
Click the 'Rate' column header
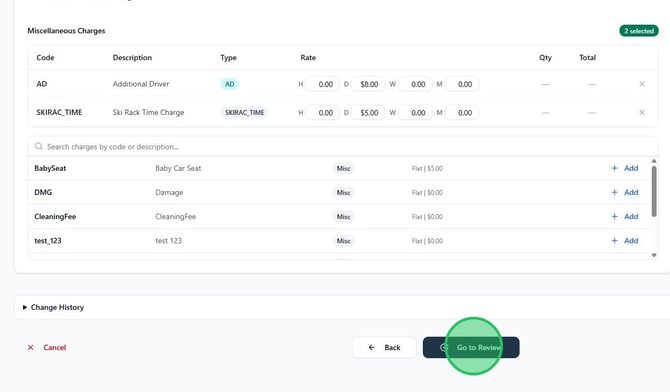[308, 57]
